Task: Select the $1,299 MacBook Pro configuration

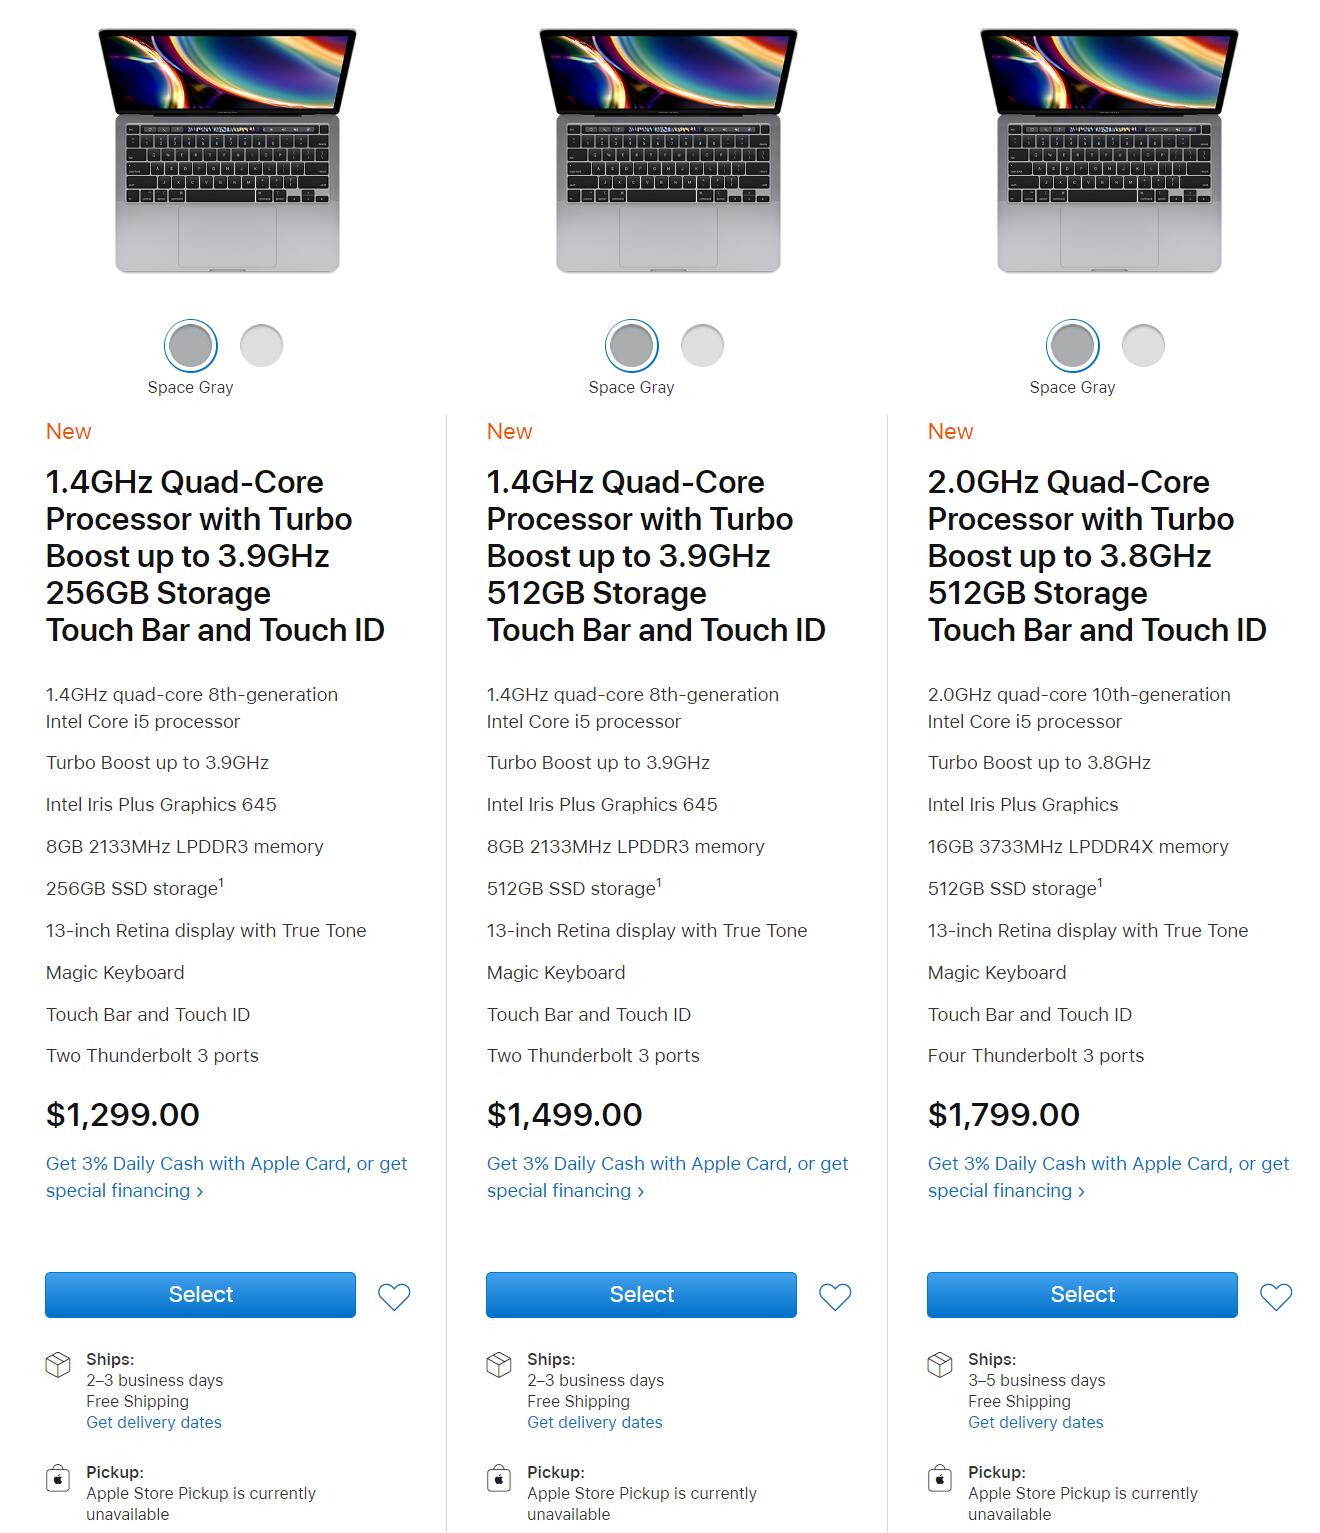Action: 199,1295
